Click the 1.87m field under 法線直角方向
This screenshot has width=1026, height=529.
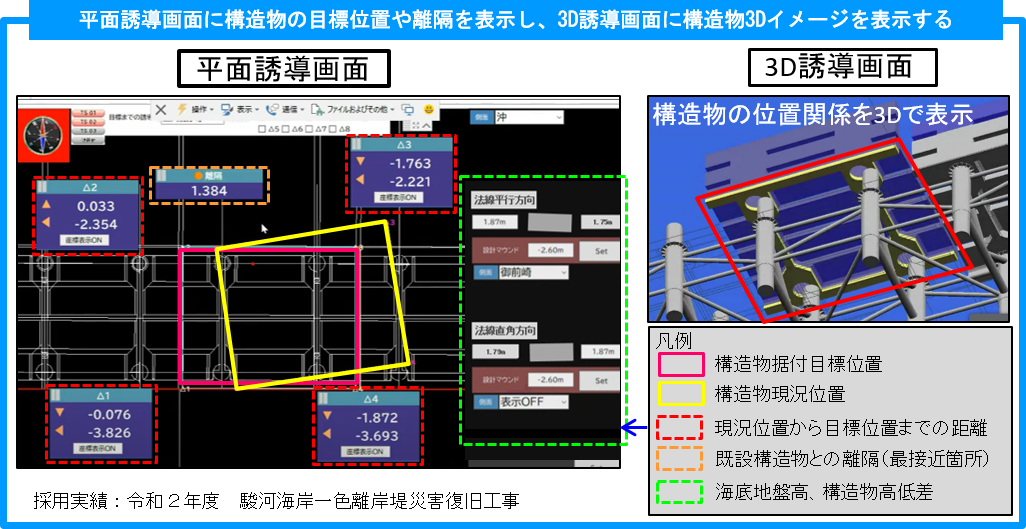(601, 352)
